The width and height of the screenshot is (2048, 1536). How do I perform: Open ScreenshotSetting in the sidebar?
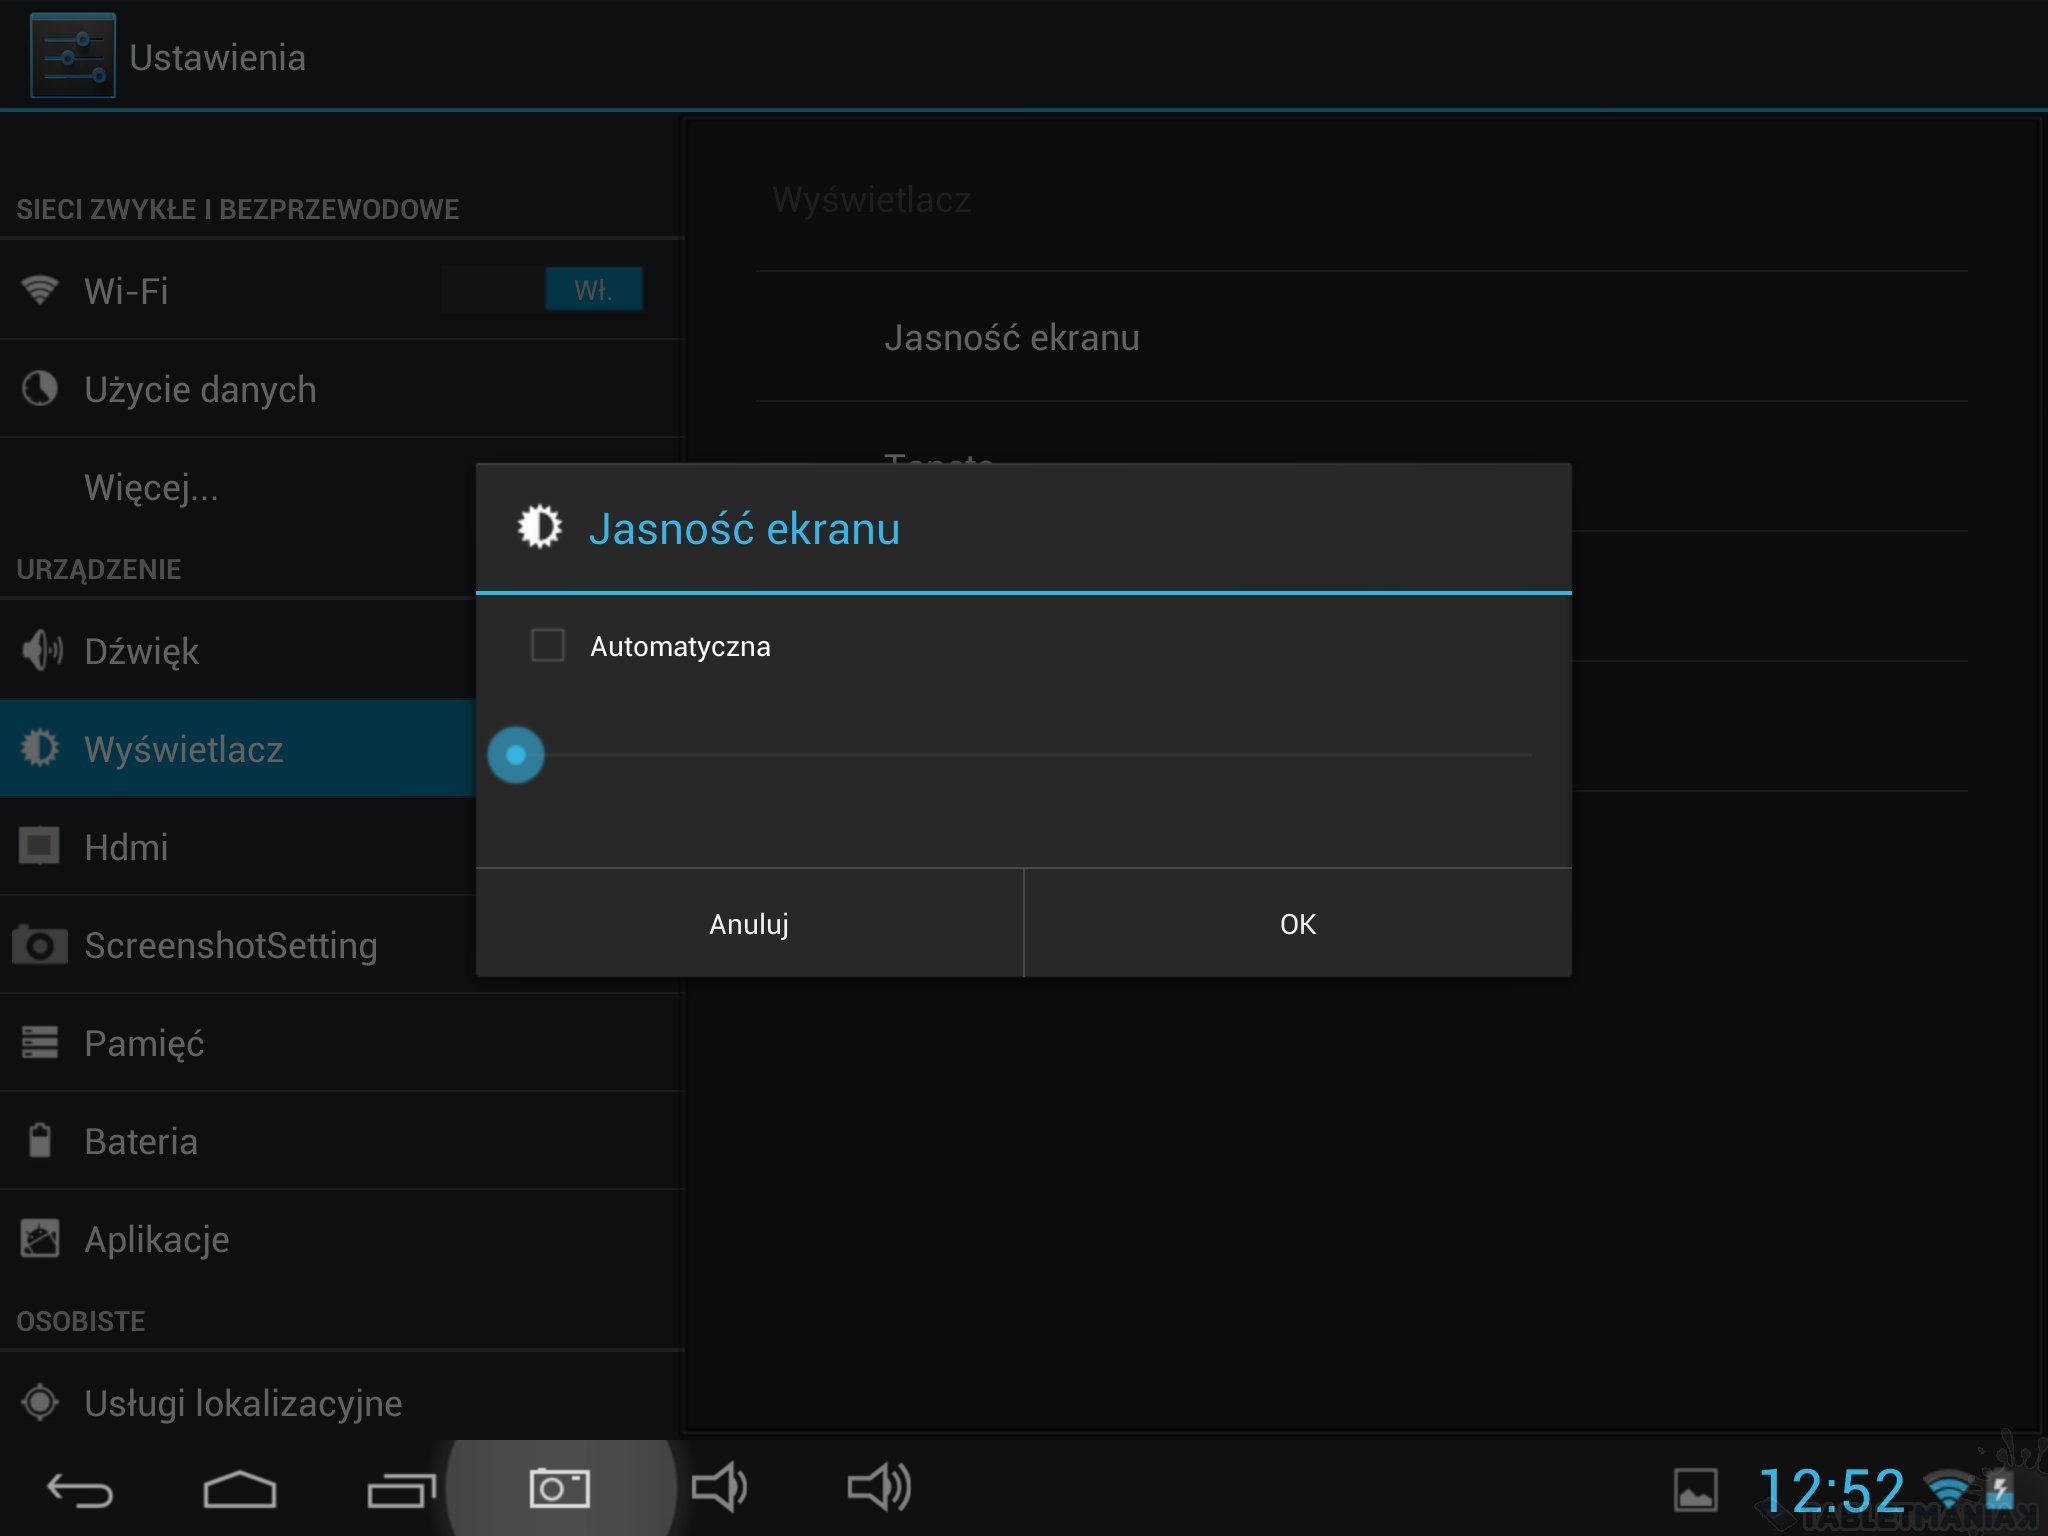point(230,945)
